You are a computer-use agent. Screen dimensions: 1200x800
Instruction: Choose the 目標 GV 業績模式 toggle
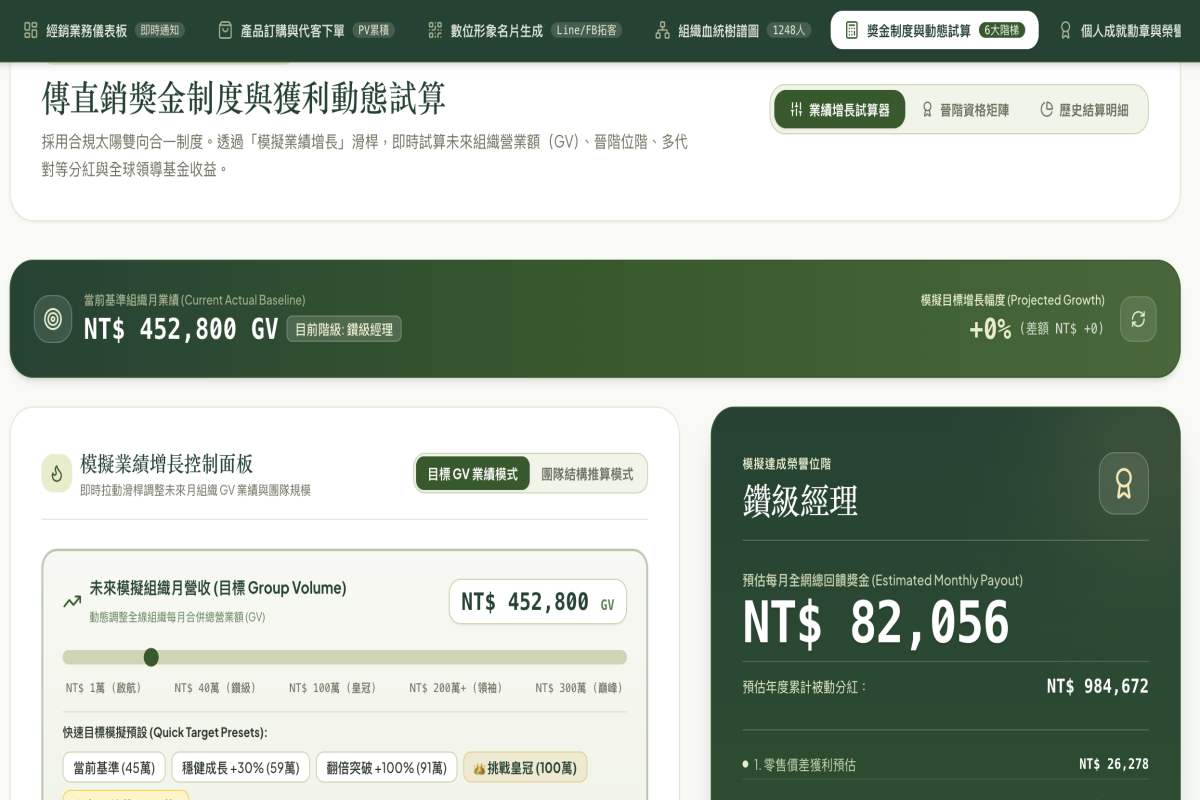[473, 474]
